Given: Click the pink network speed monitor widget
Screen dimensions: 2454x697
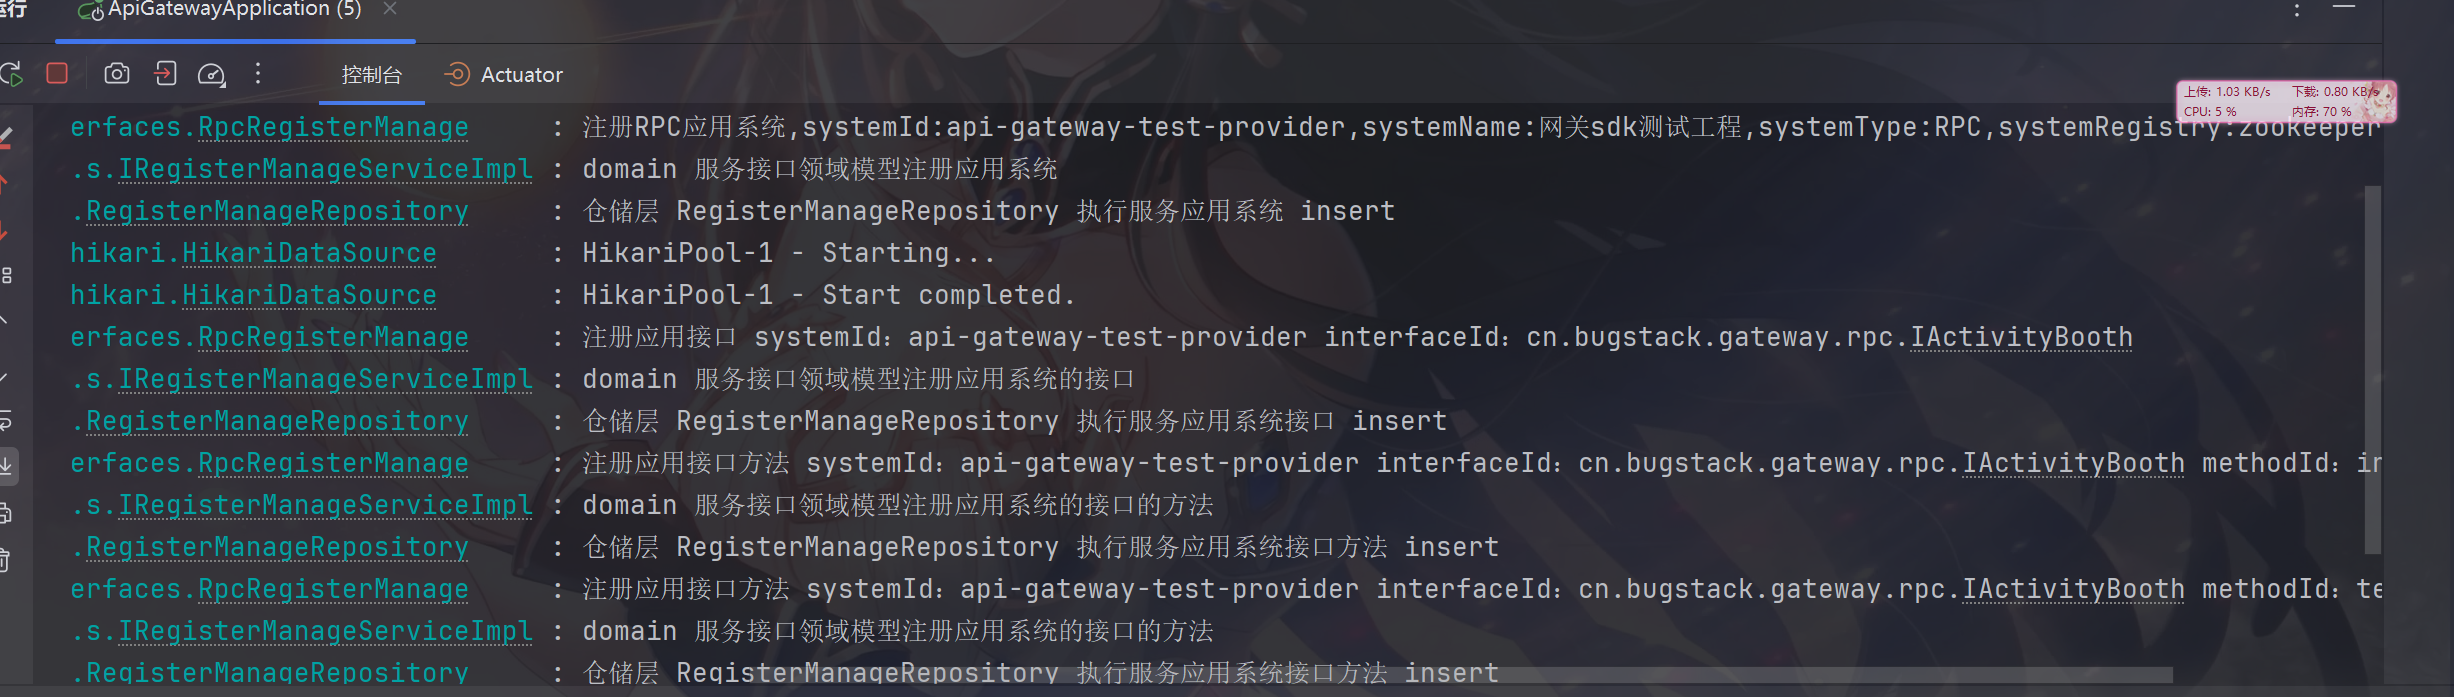Looking at the screenshot, I should 2285,101.
